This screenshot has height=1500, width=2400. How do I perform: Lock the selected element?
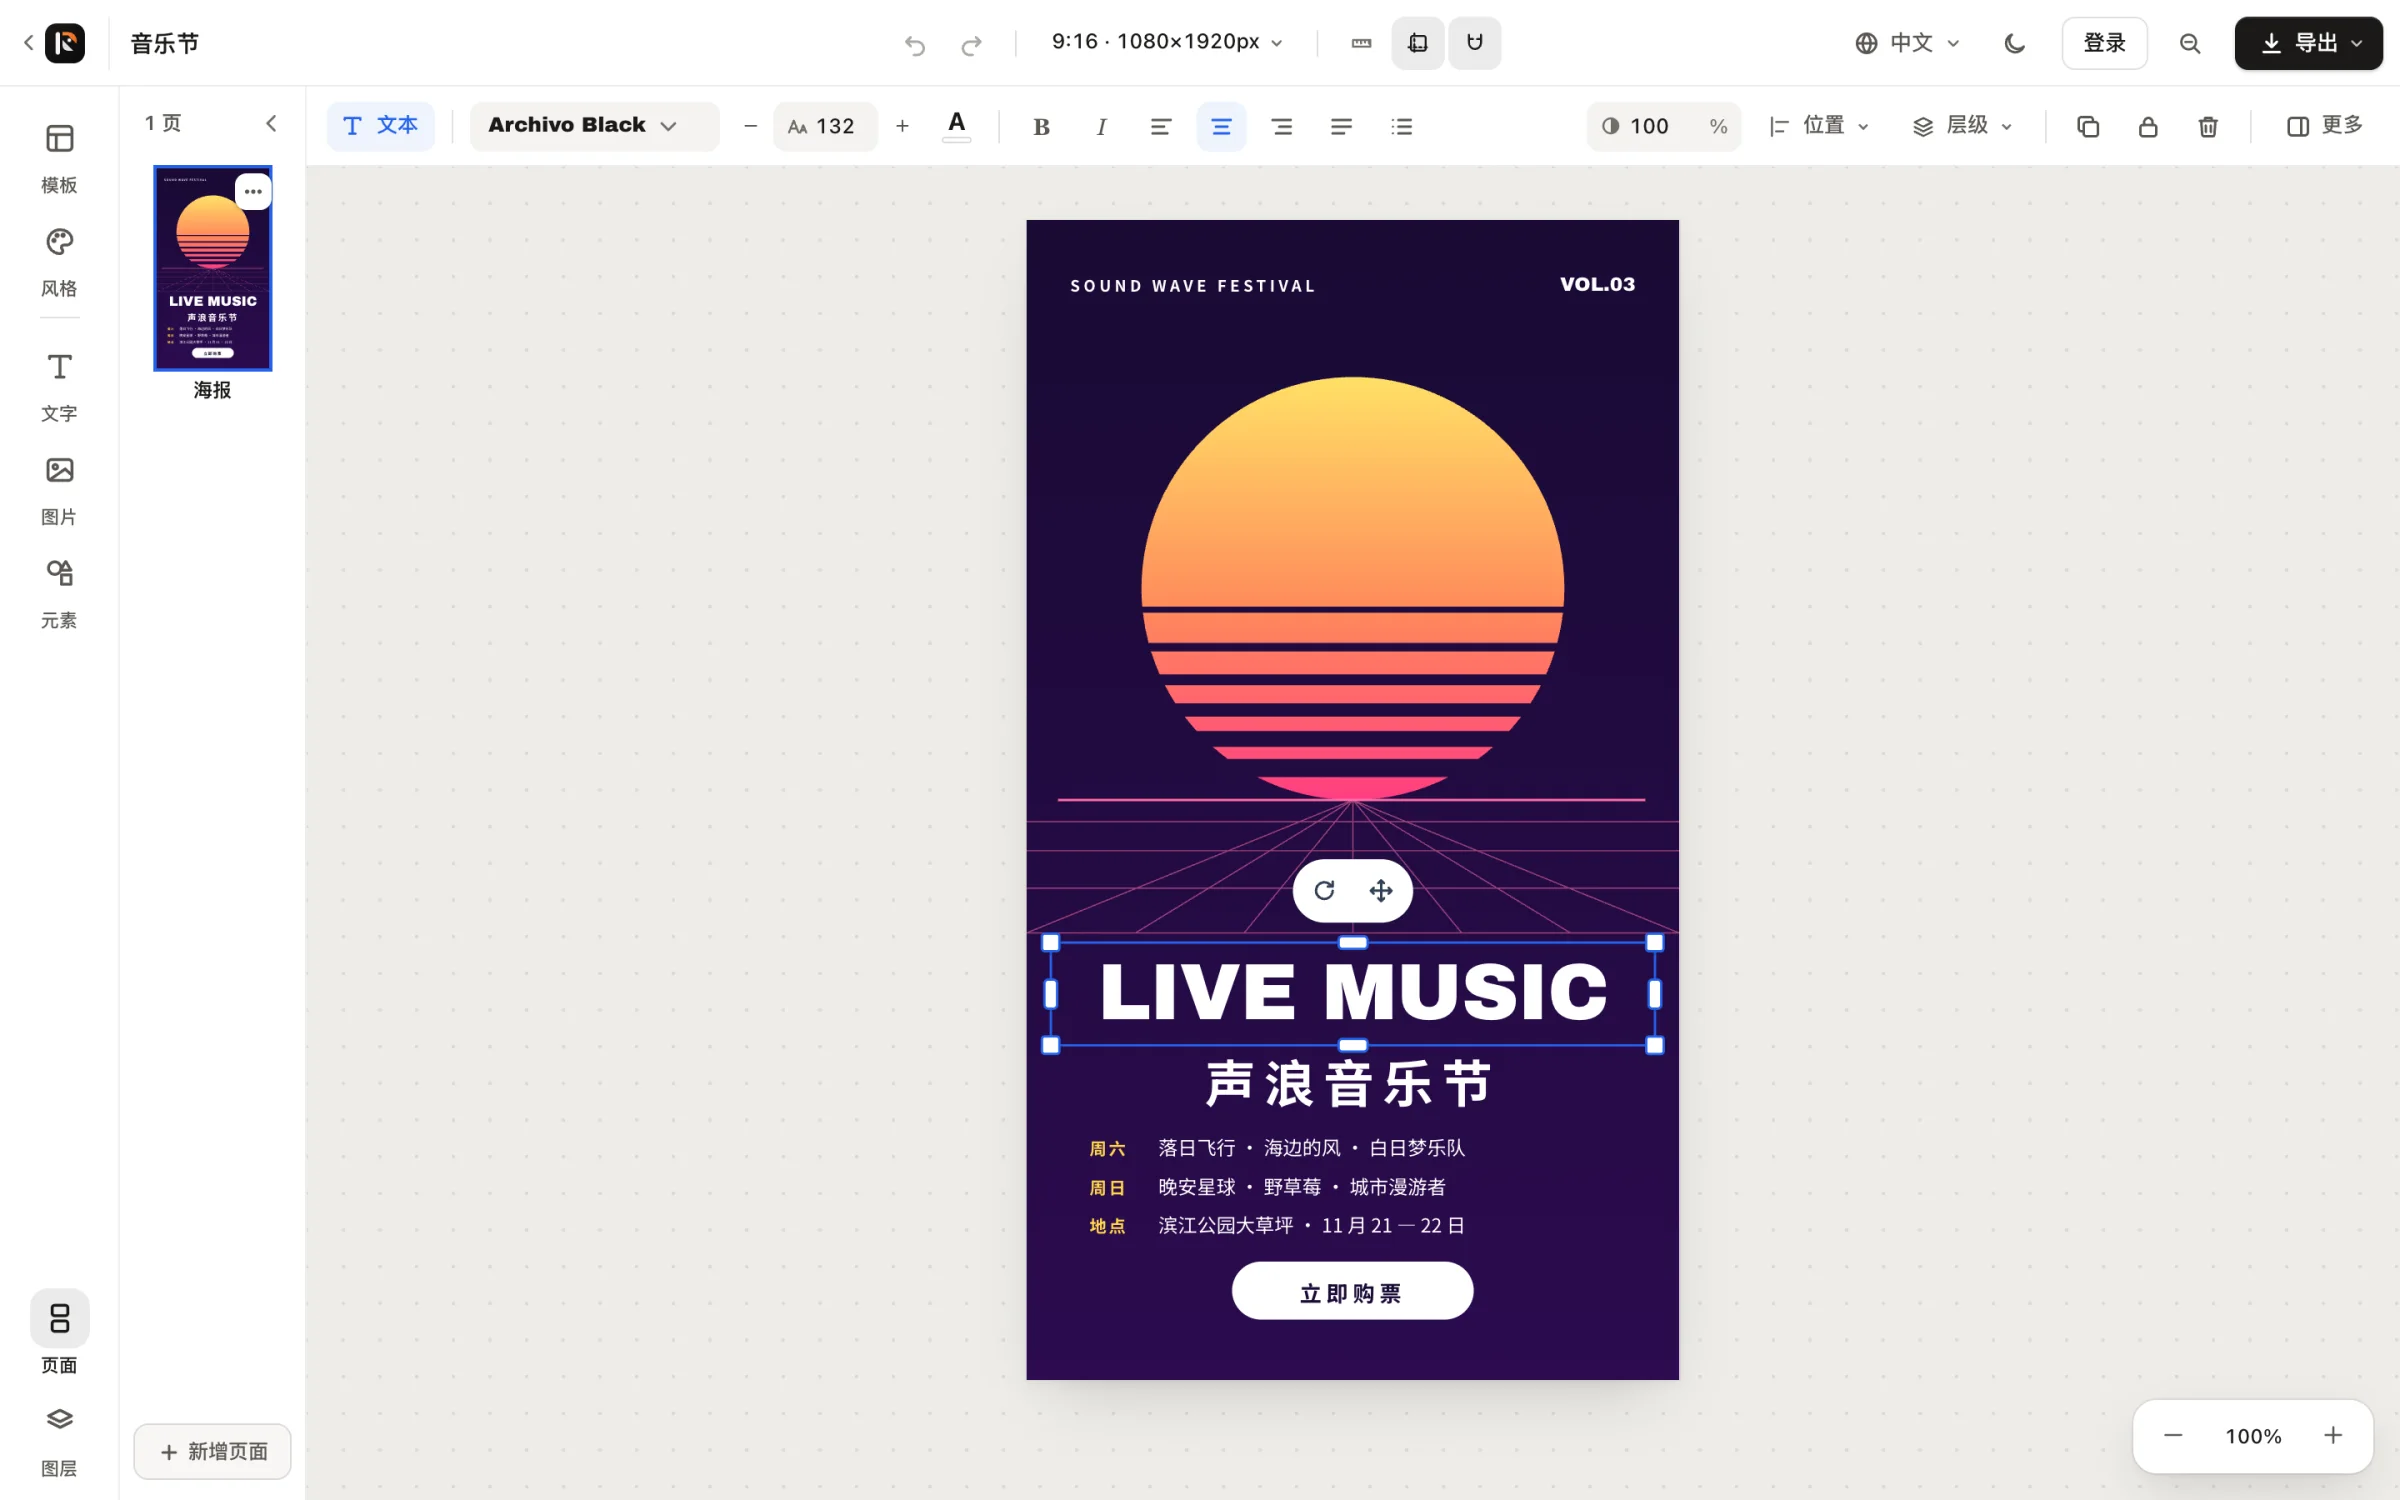(x=2147, y=126)
